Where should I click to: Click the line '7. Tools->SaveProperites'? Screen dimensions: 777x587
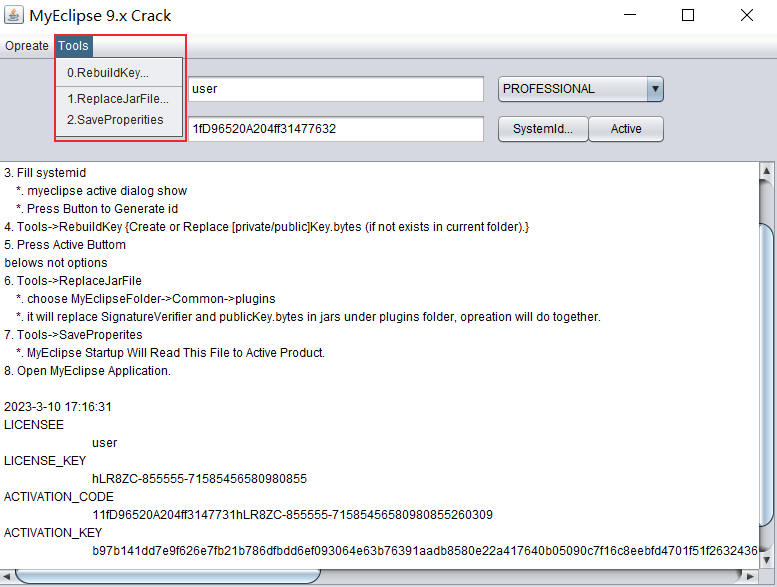click(73, 335)
